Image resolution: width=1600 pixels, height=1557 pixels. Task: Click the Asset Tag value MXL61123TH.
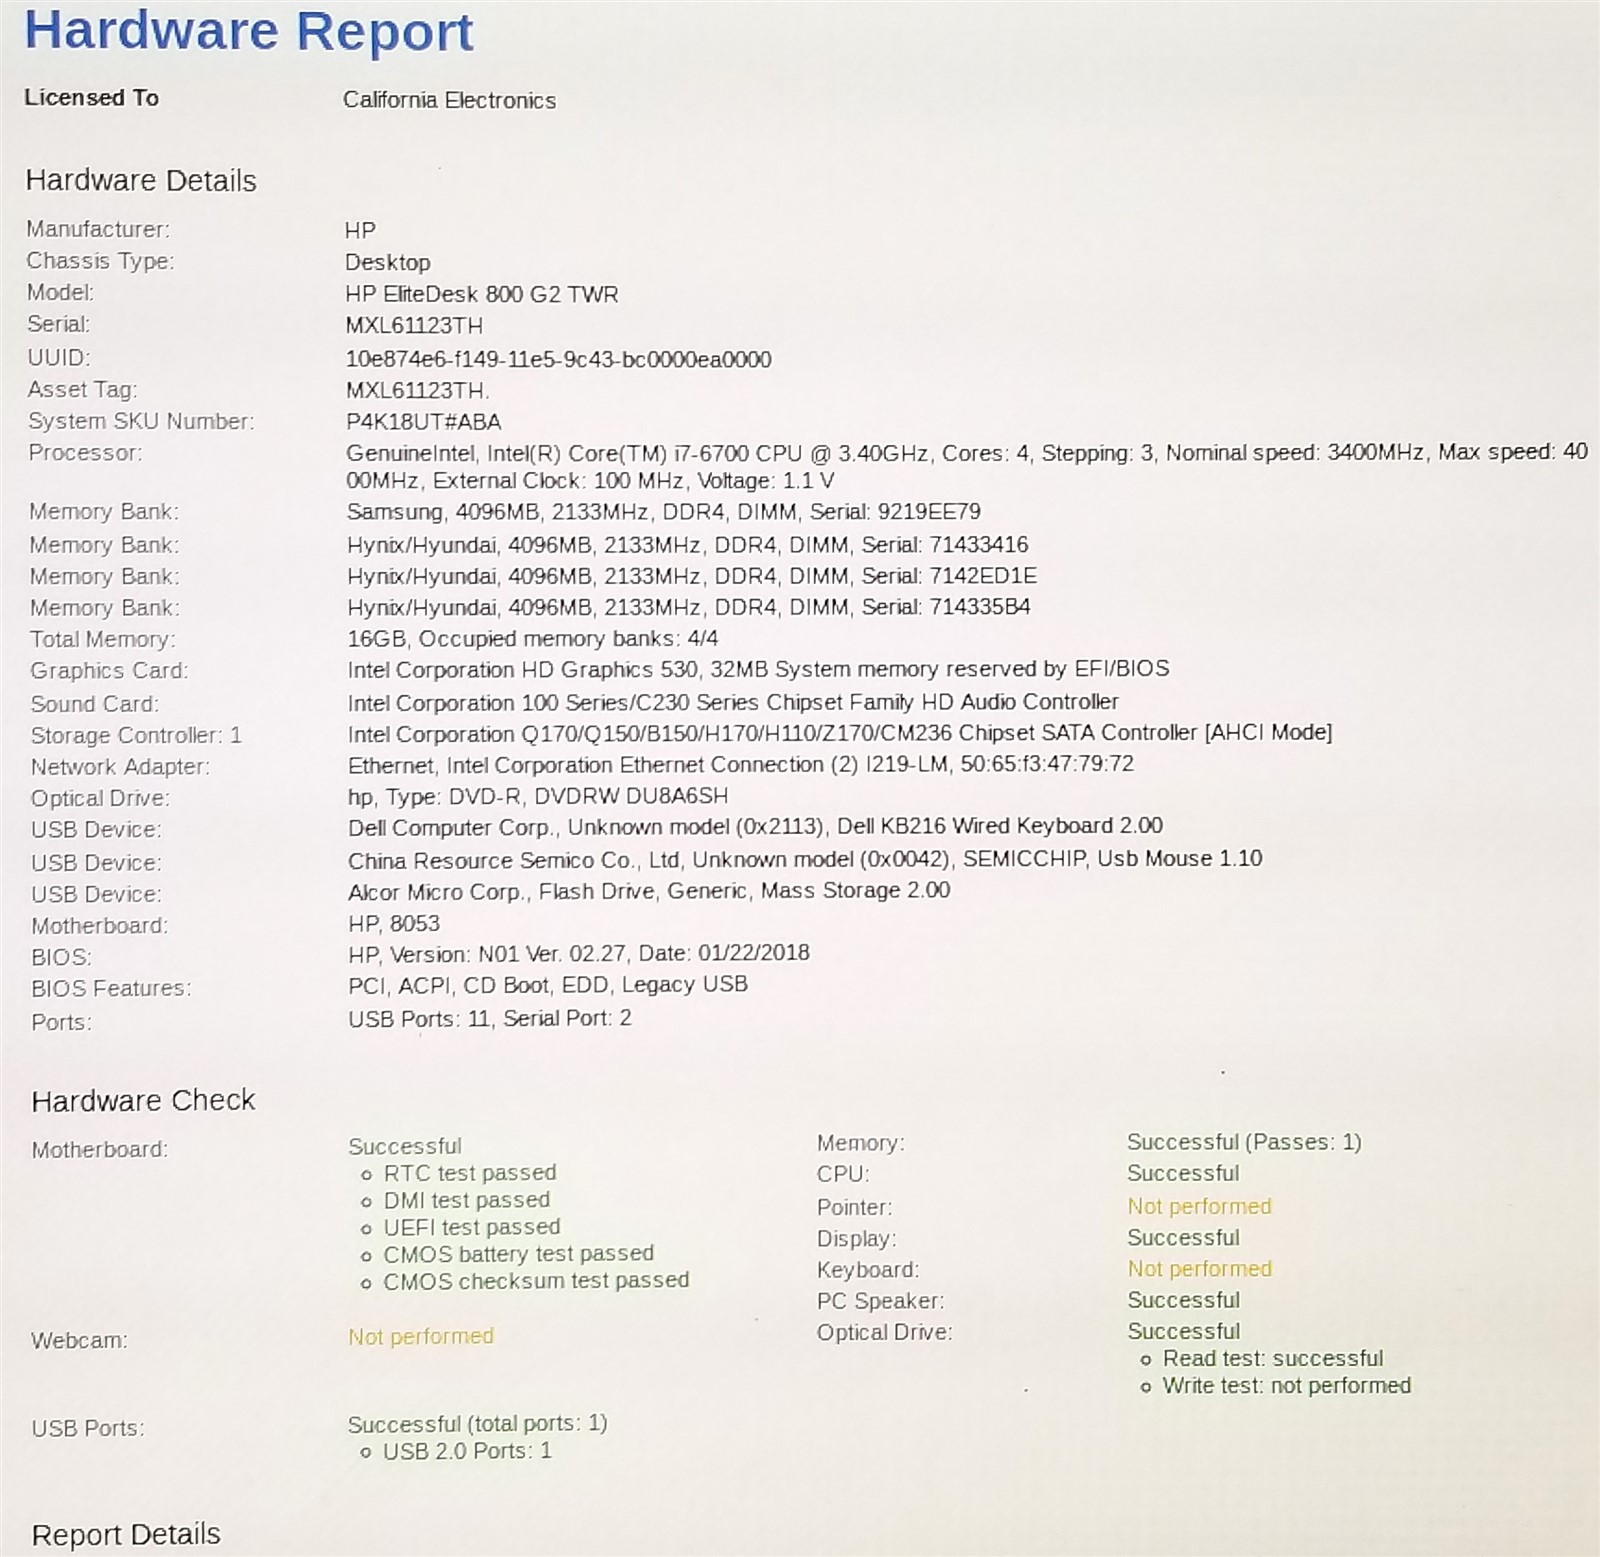(417, 390)
